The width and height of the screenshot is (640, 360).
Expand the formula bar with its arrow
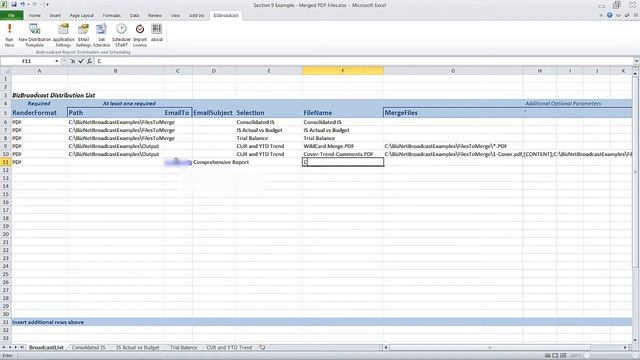(636, 61)
